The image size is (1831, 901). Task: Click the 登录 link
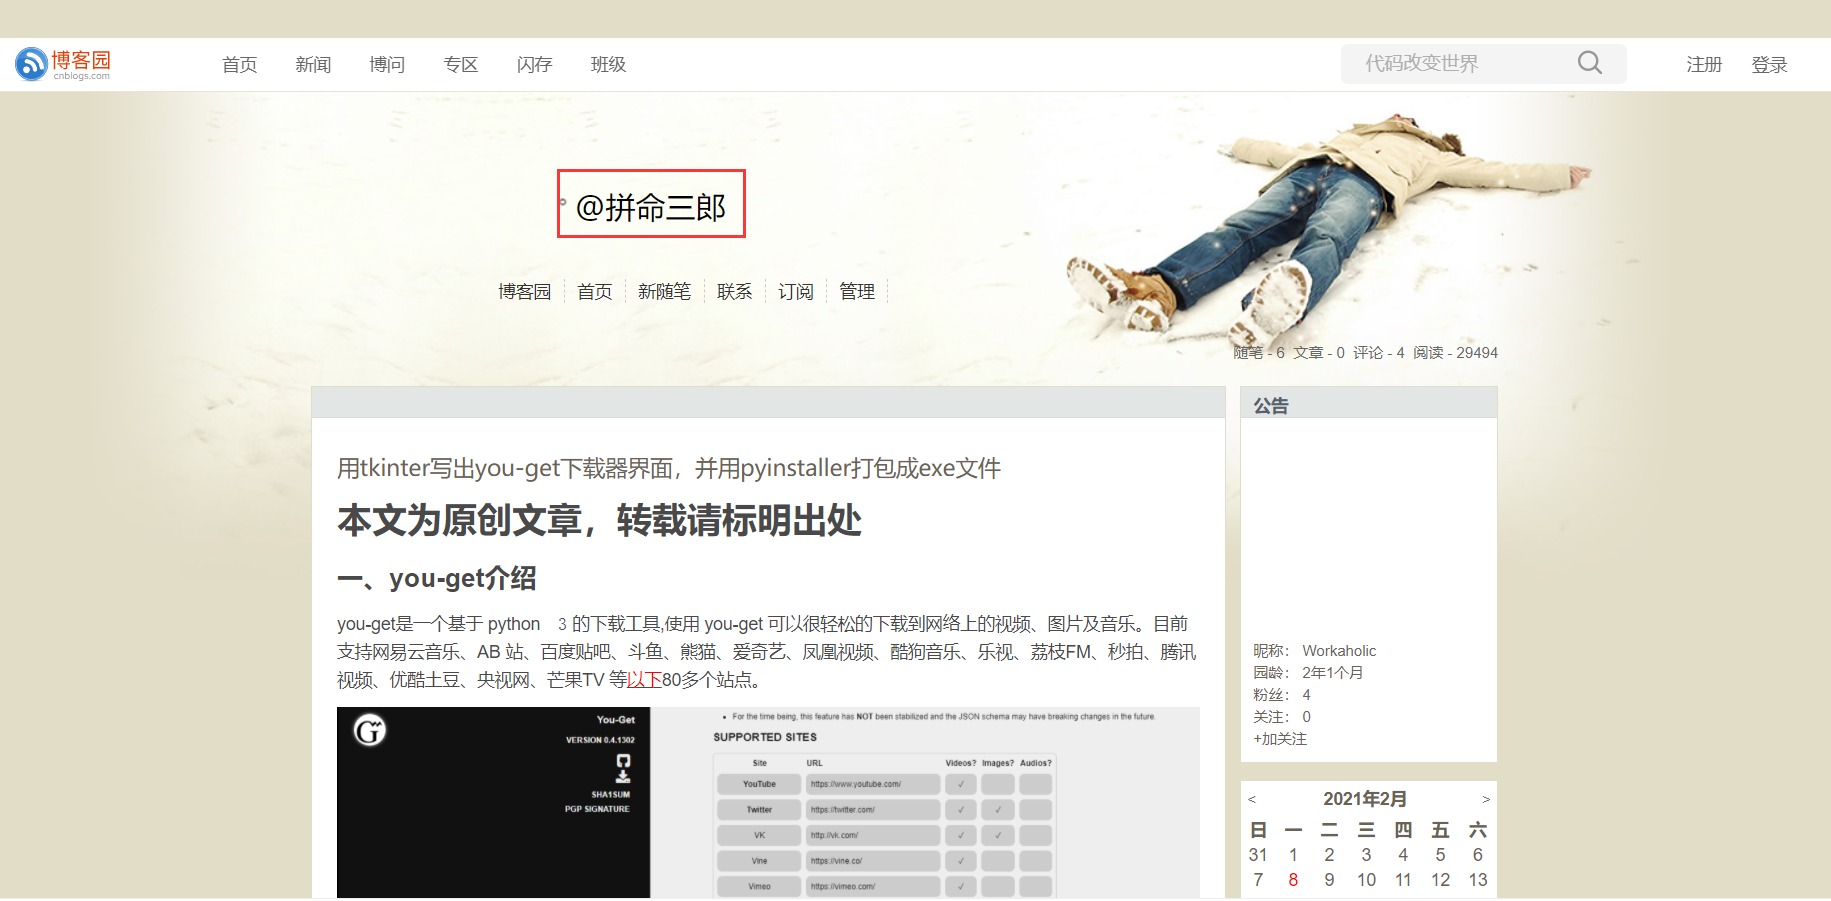1769,64
